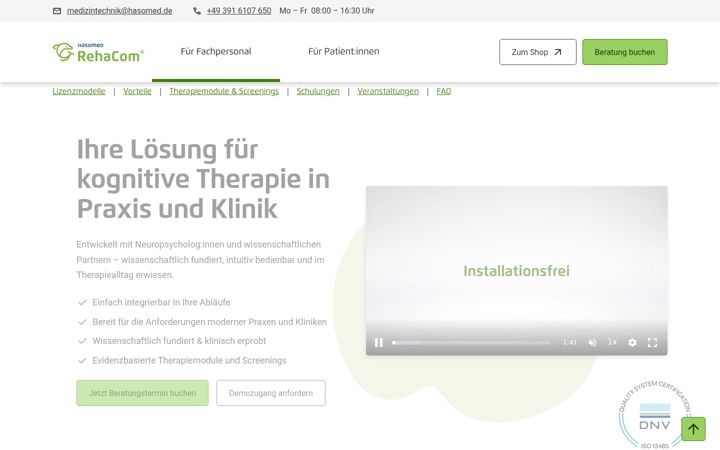Image resolution: width=720 pixels, height=450 pixels.
Task: Click the medizintechnik@hasomed.de email link
Action: coord(119,11)
